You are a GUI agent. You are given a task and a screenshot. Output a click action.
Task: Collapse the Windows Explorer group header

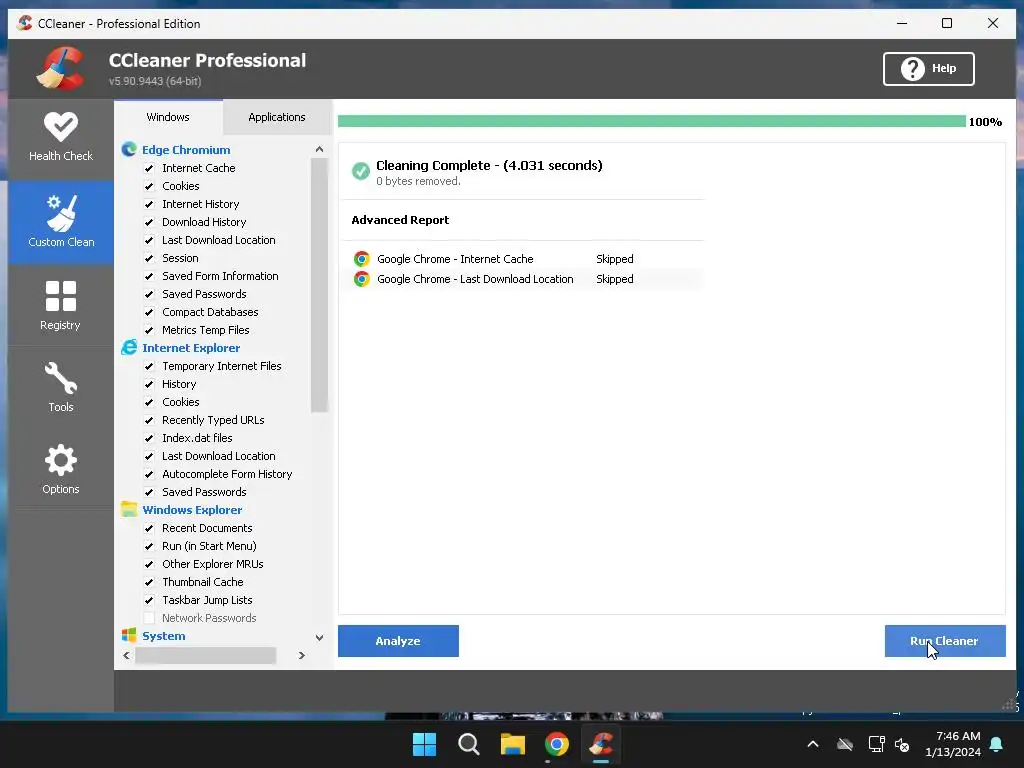pyautogui.click(x=192, y=509)
